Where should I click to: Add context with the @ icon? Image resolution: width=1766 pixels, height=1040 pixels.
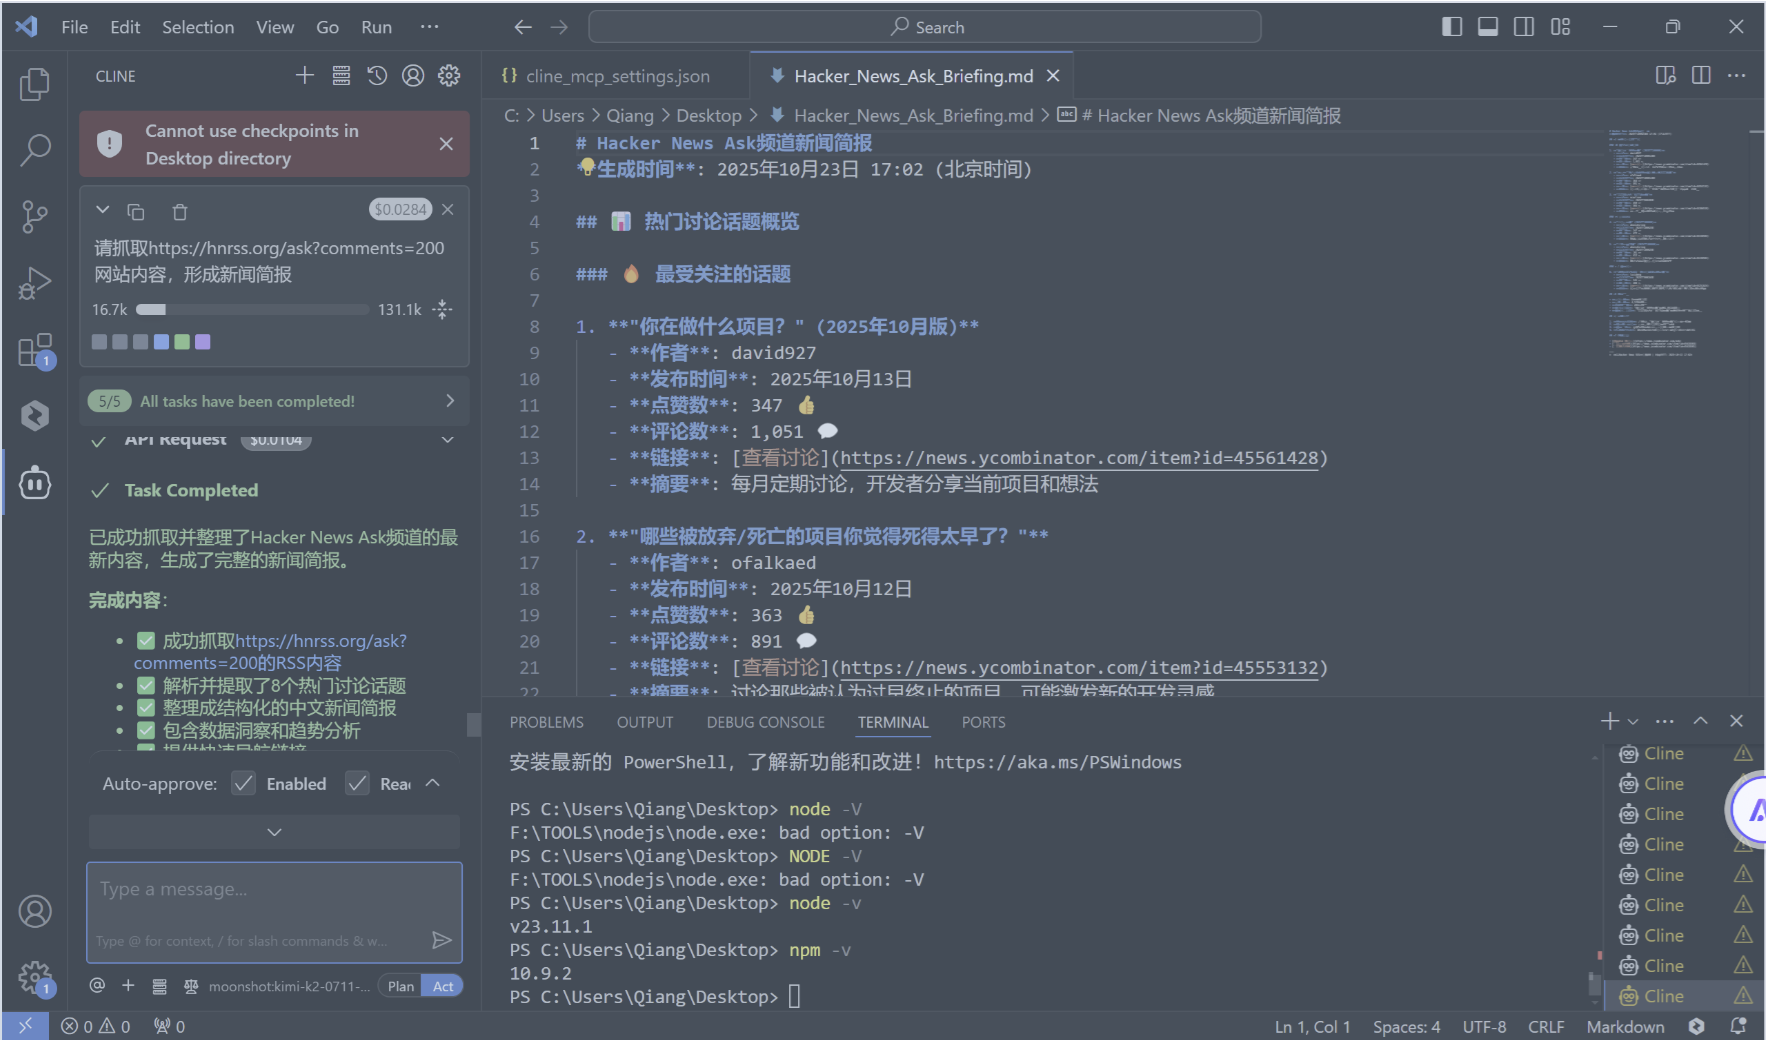click(97, 986)
